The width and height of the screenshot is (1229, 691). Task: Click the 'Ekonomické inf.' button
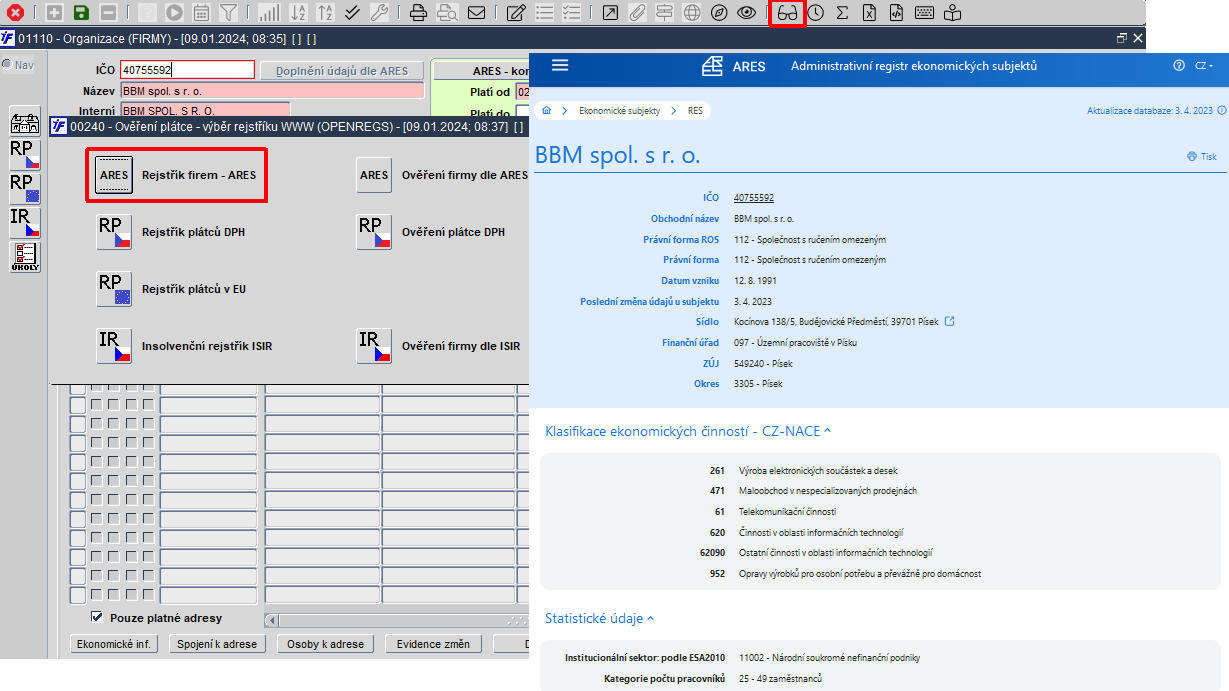114,644
